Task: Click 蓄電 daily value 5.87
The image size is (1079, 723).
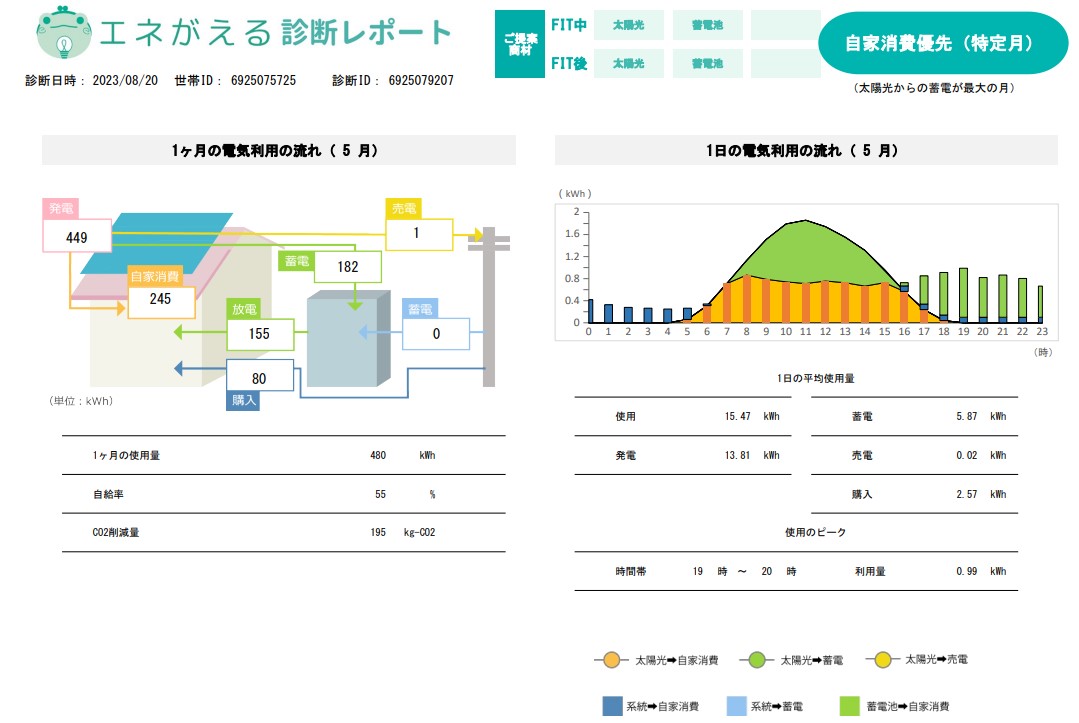Action: (967, 416)
